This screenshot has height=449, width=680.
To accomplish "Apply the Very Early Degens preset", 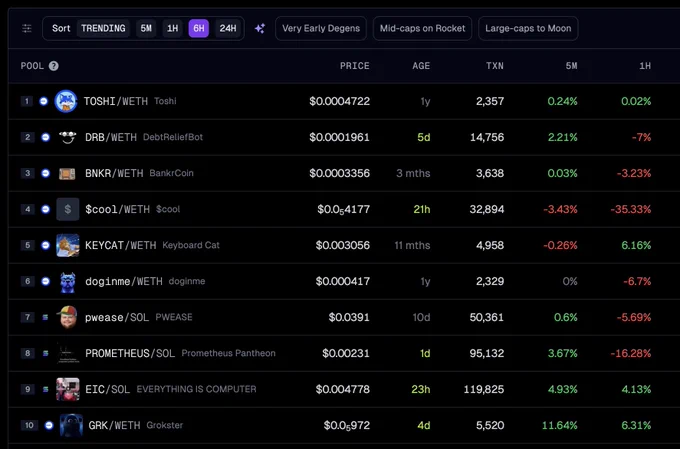I will tap(321, 29).
